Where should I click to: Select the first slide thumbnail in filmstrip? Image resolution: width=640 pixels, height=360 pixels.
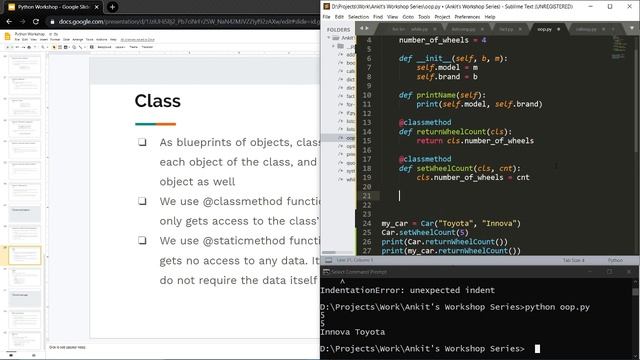(x=24, y=64)
